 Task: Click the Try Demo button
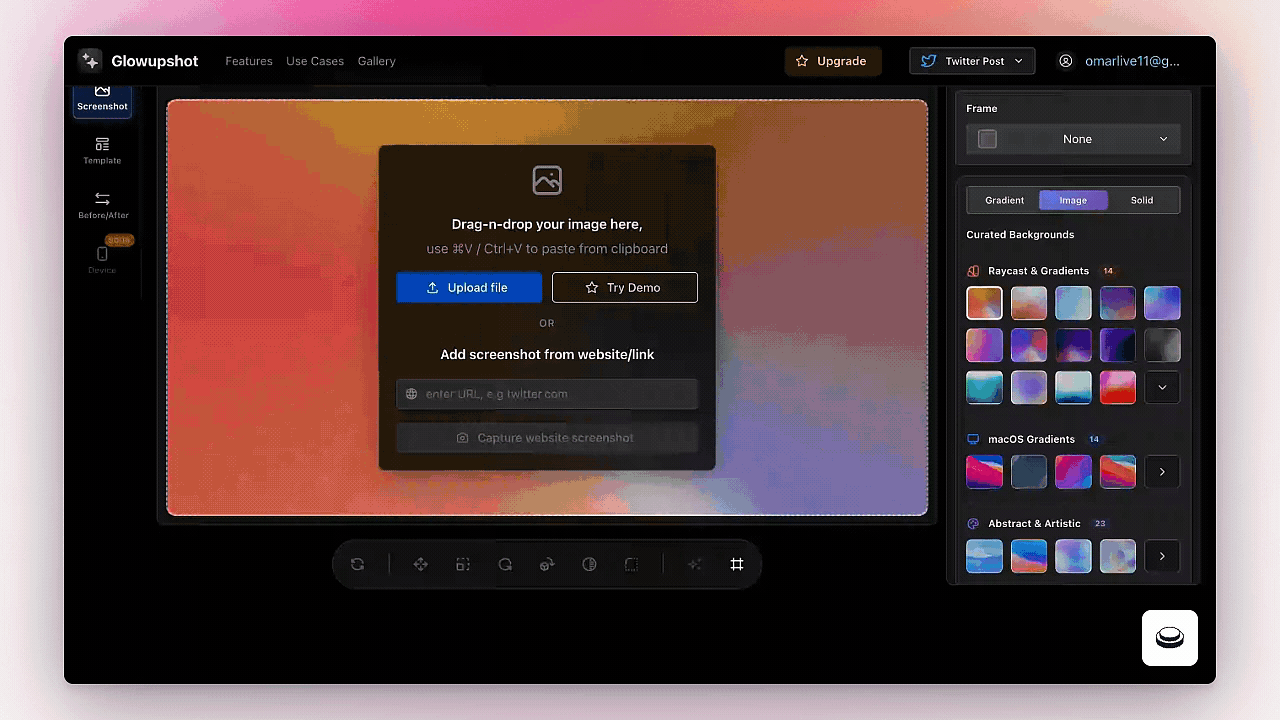tap(624, 287)
